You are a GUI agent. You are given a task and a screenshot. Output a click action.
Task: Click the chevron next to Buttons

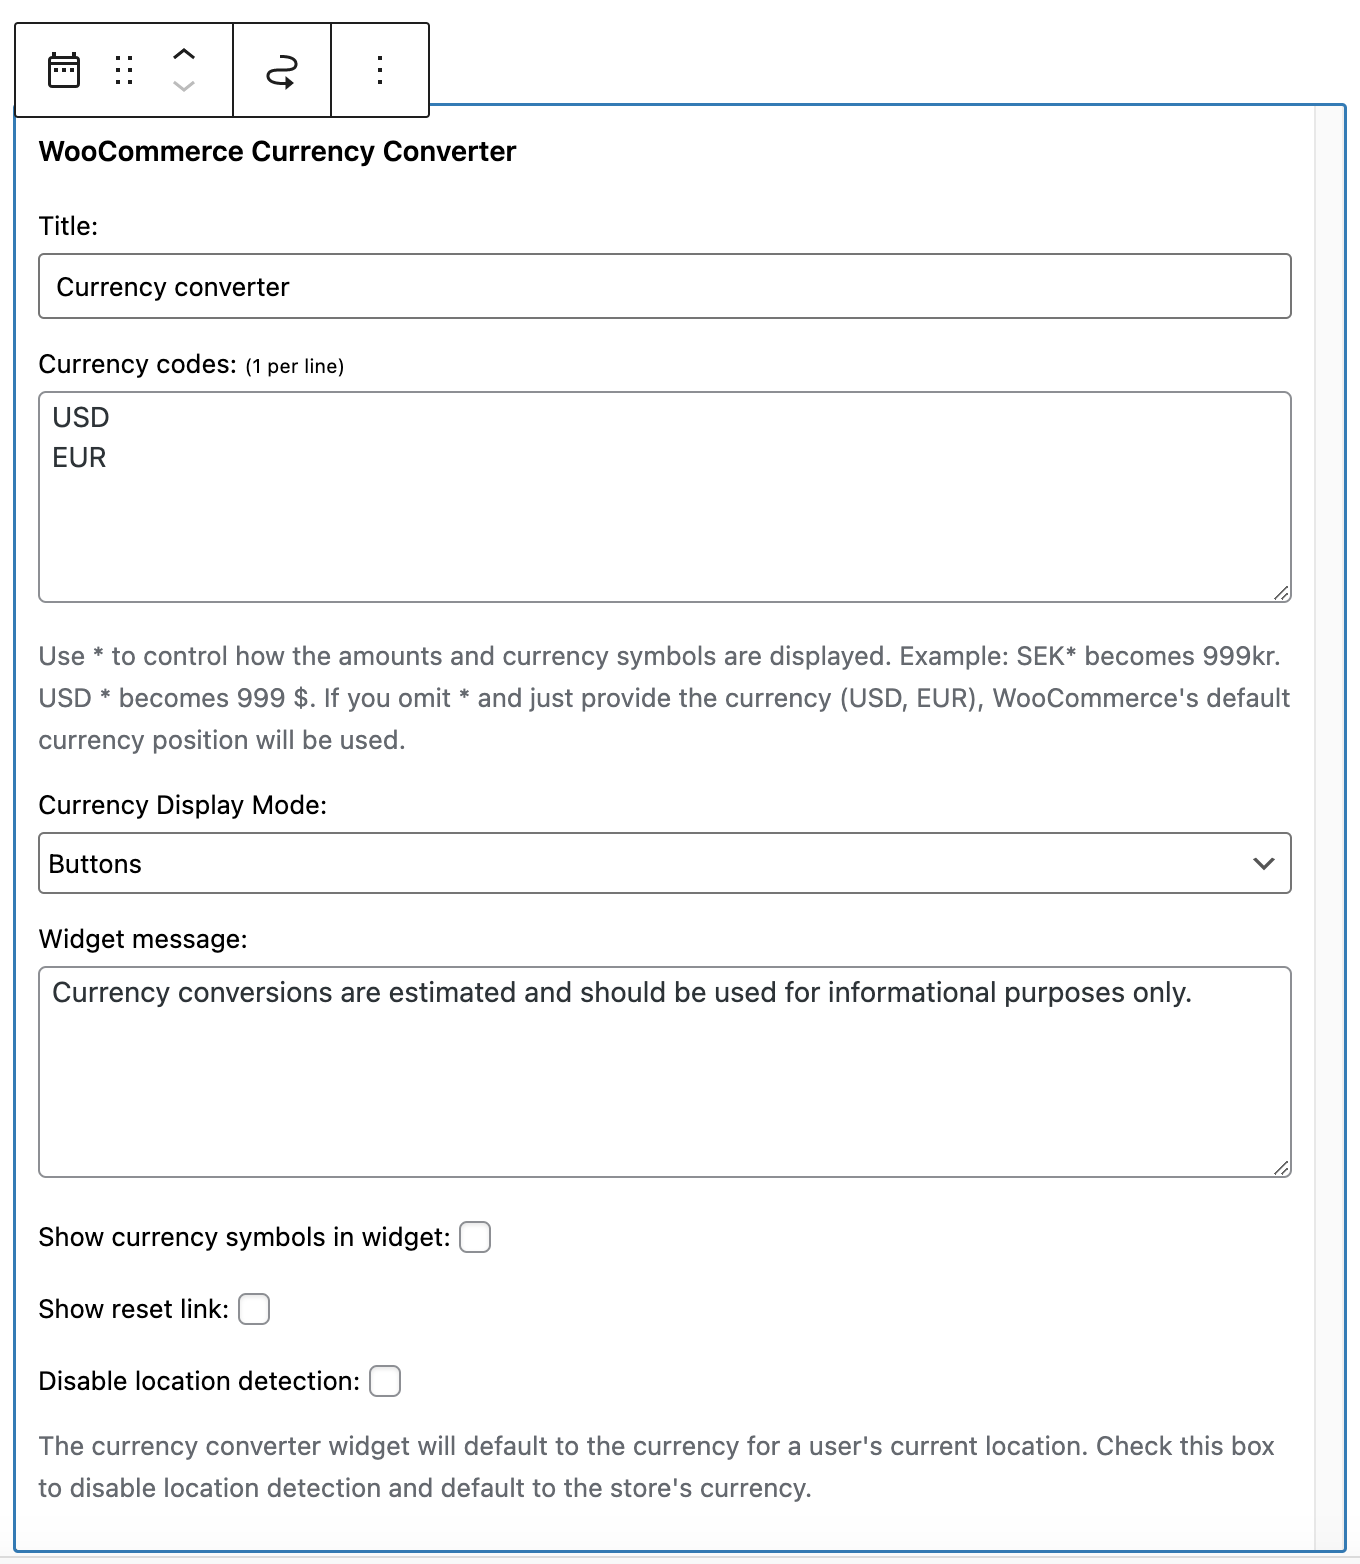tap(1262, 863)
